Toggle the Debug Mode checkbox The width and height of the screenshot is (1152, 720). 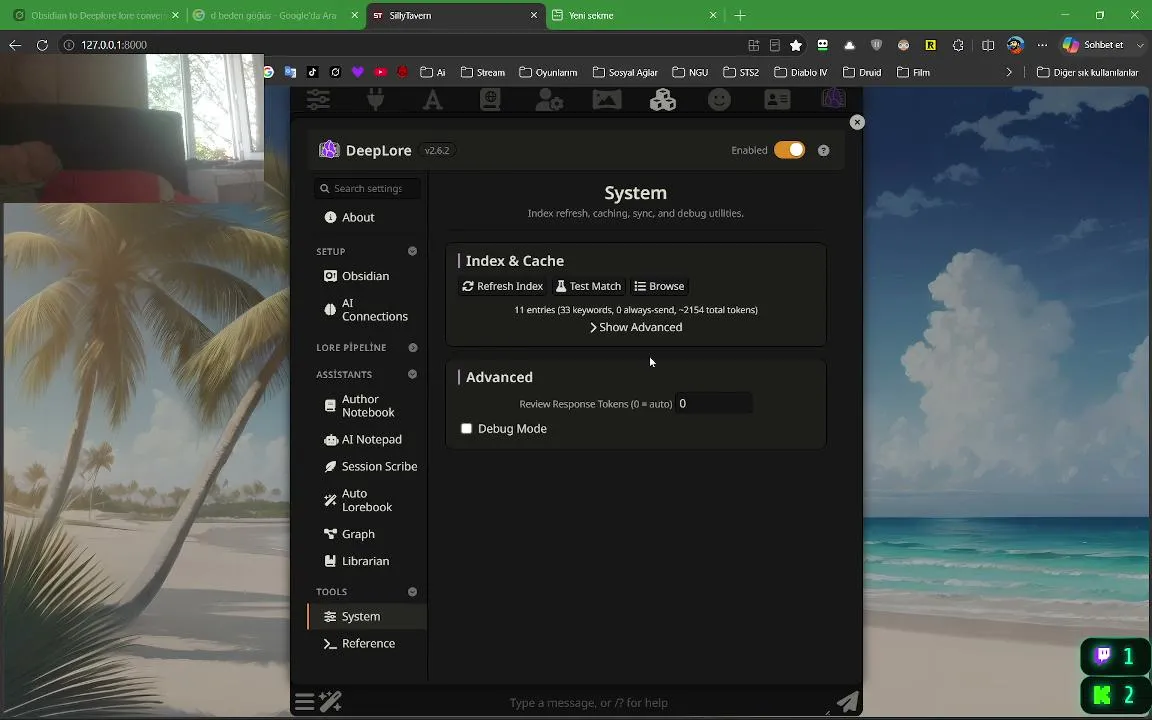point(467,428)
